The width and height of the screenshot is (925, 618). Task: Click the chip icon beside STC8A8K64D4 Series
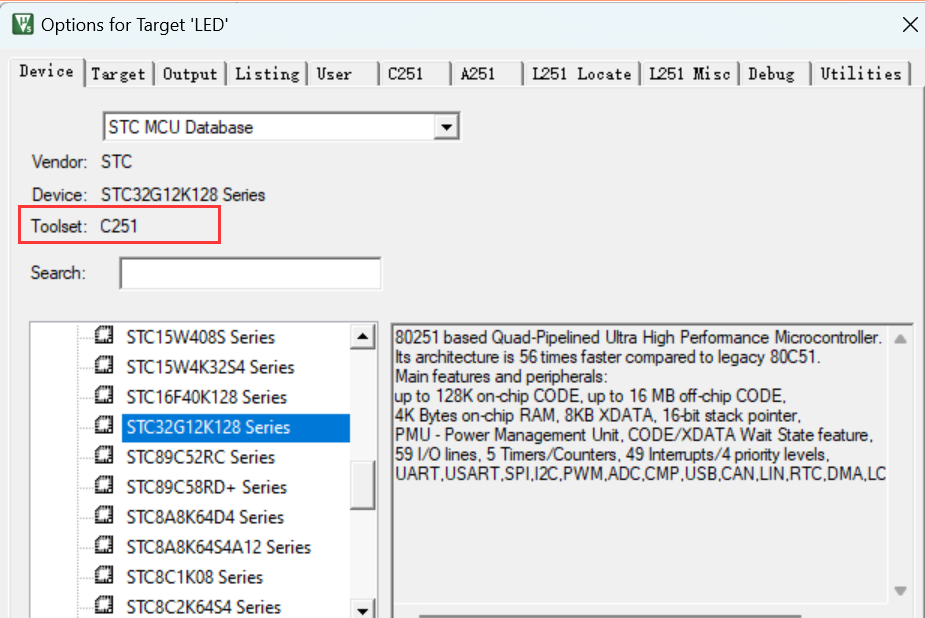click(x=104, y=516)
